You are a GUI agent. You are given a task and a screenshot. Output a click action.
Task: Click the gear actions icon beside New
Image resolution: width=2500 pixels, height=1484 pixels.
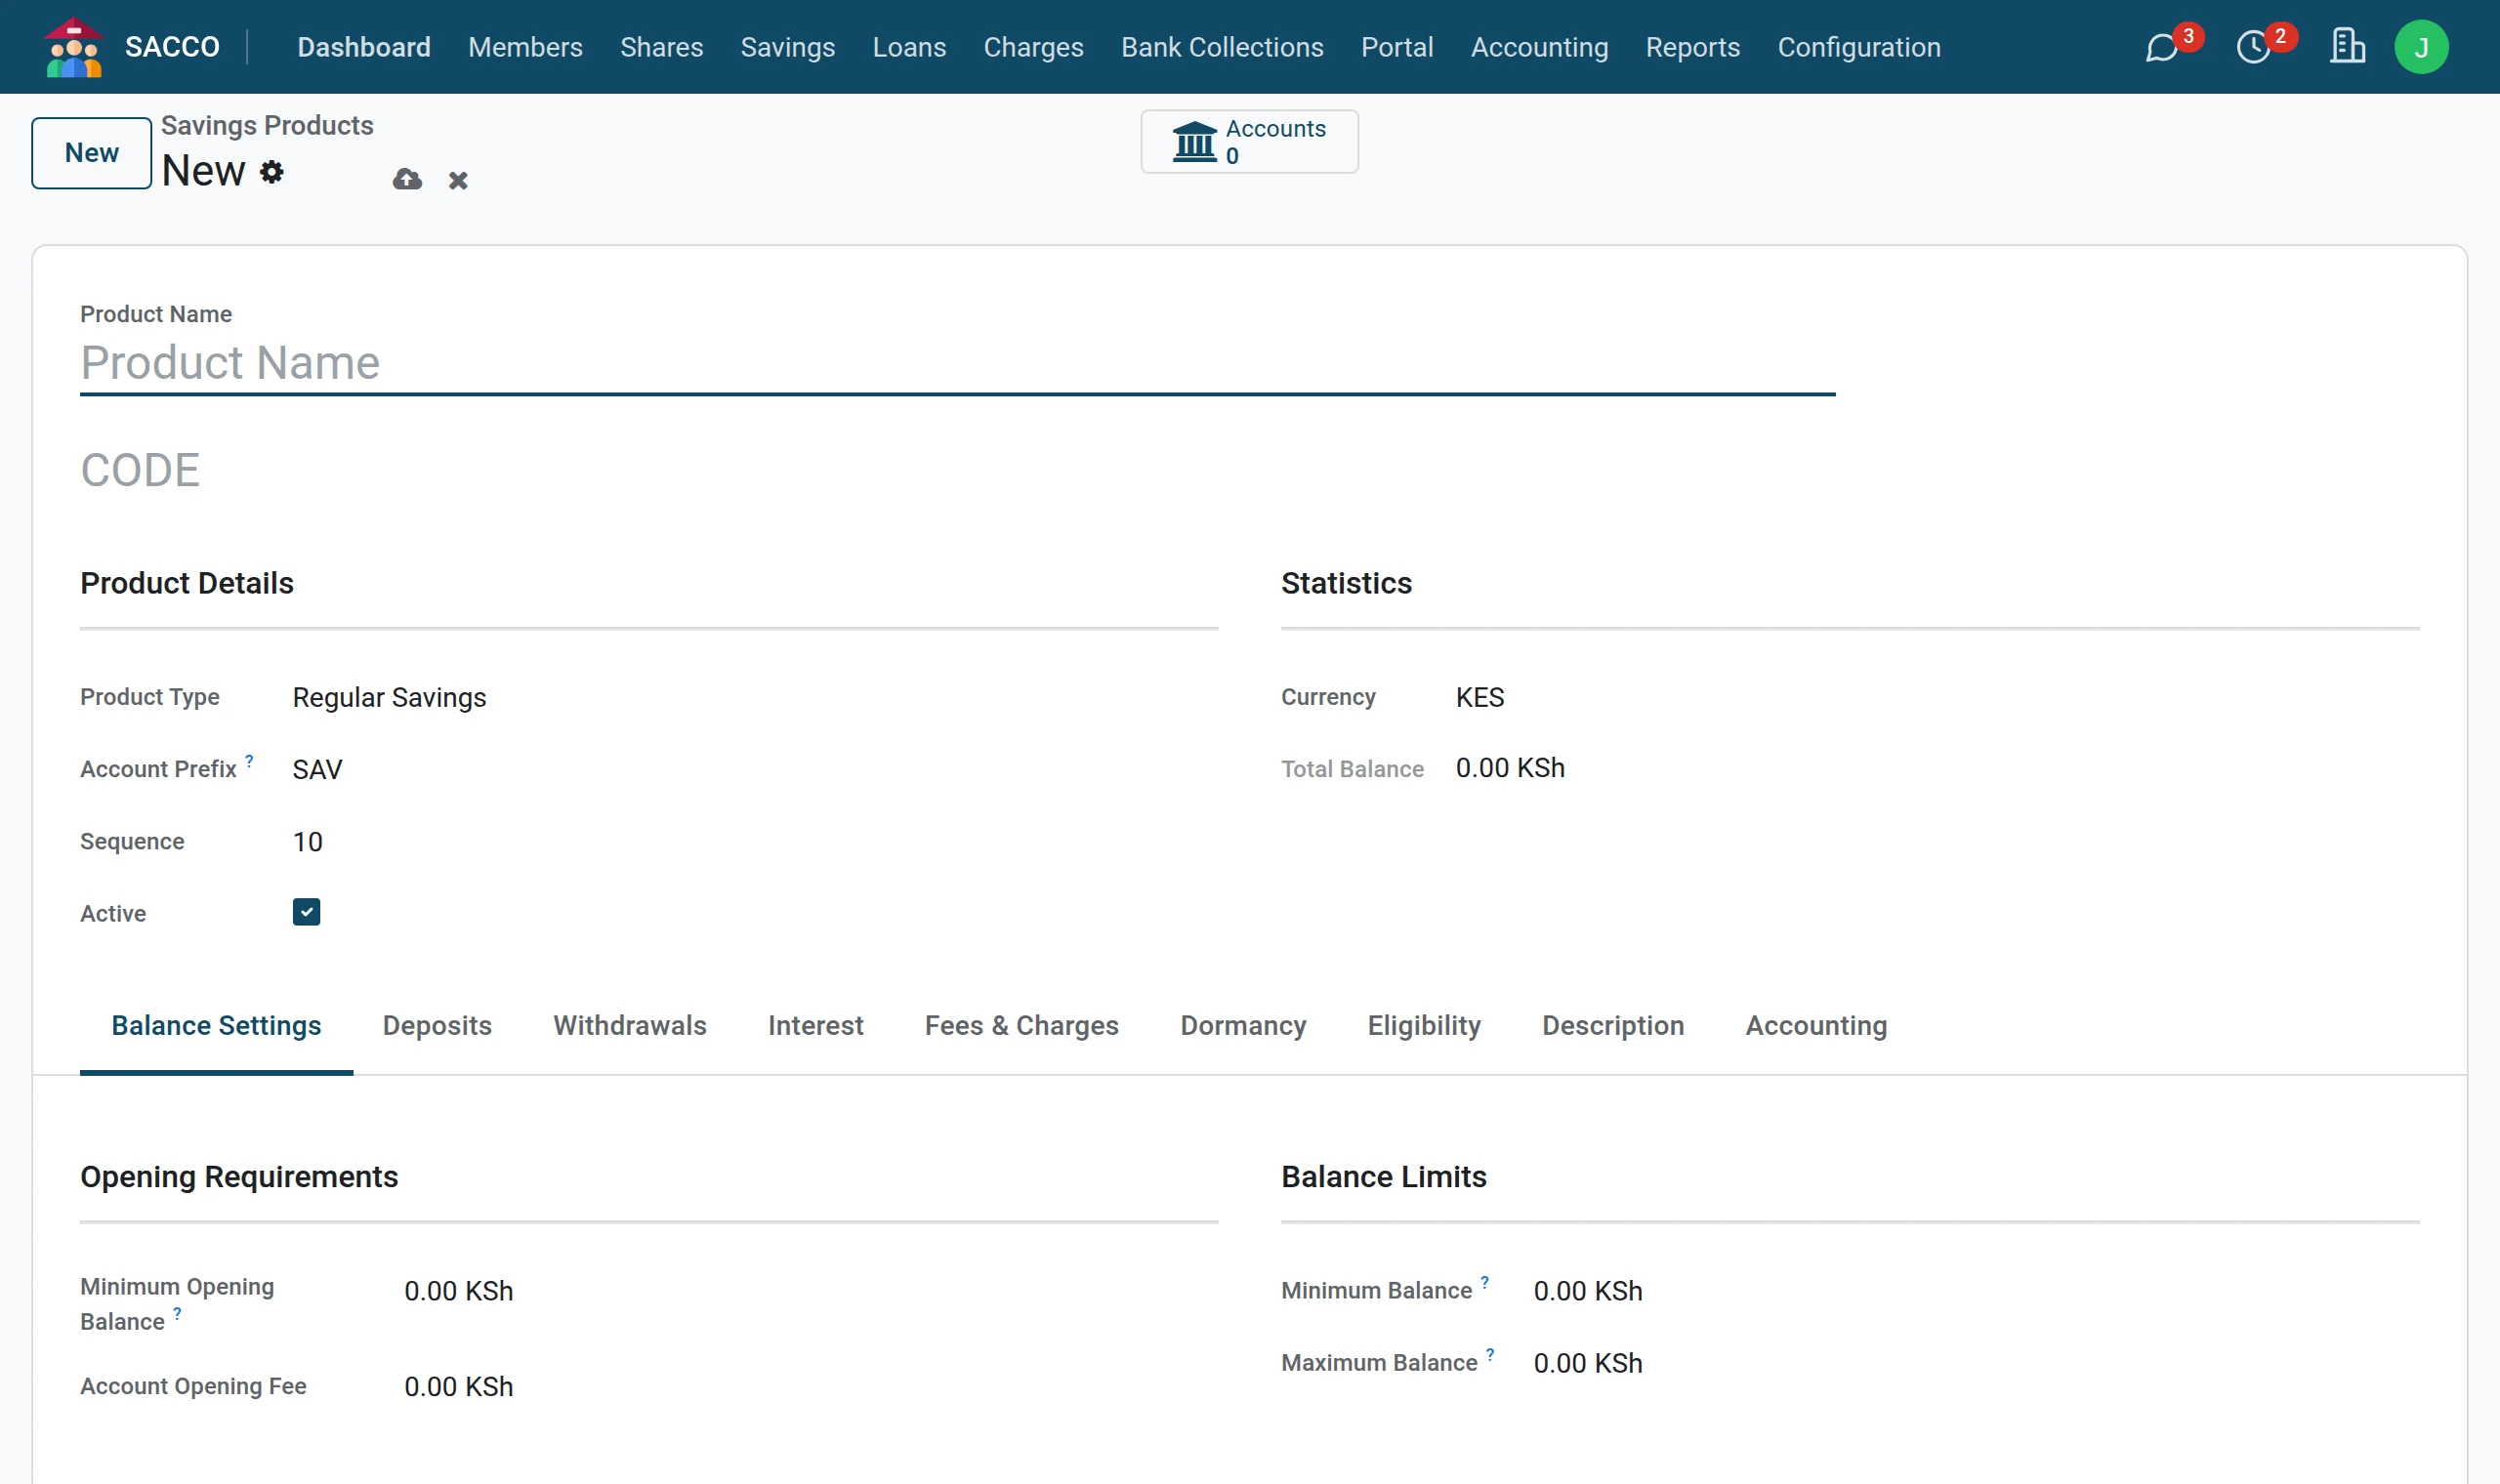click(x=271, y=172)
